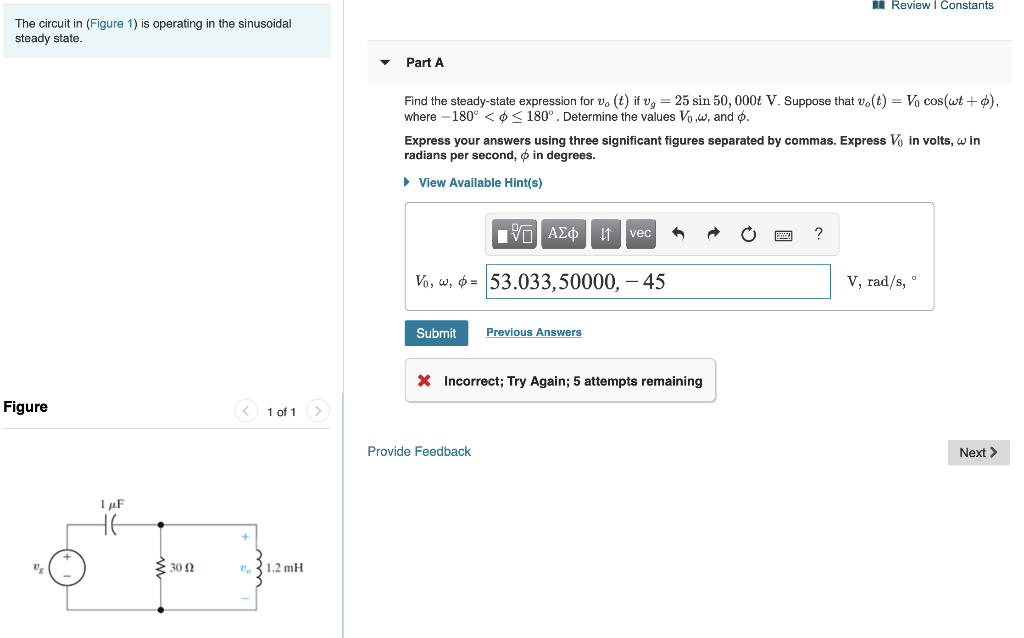Click the 'V, rad/s, °' units label
Screen dimensions: 1024x638
[882, 281]
